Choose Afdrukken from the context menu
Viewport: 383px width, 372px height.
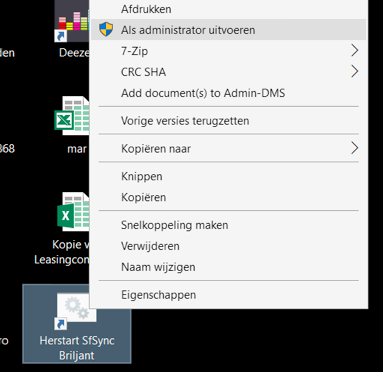click(229, 9)
